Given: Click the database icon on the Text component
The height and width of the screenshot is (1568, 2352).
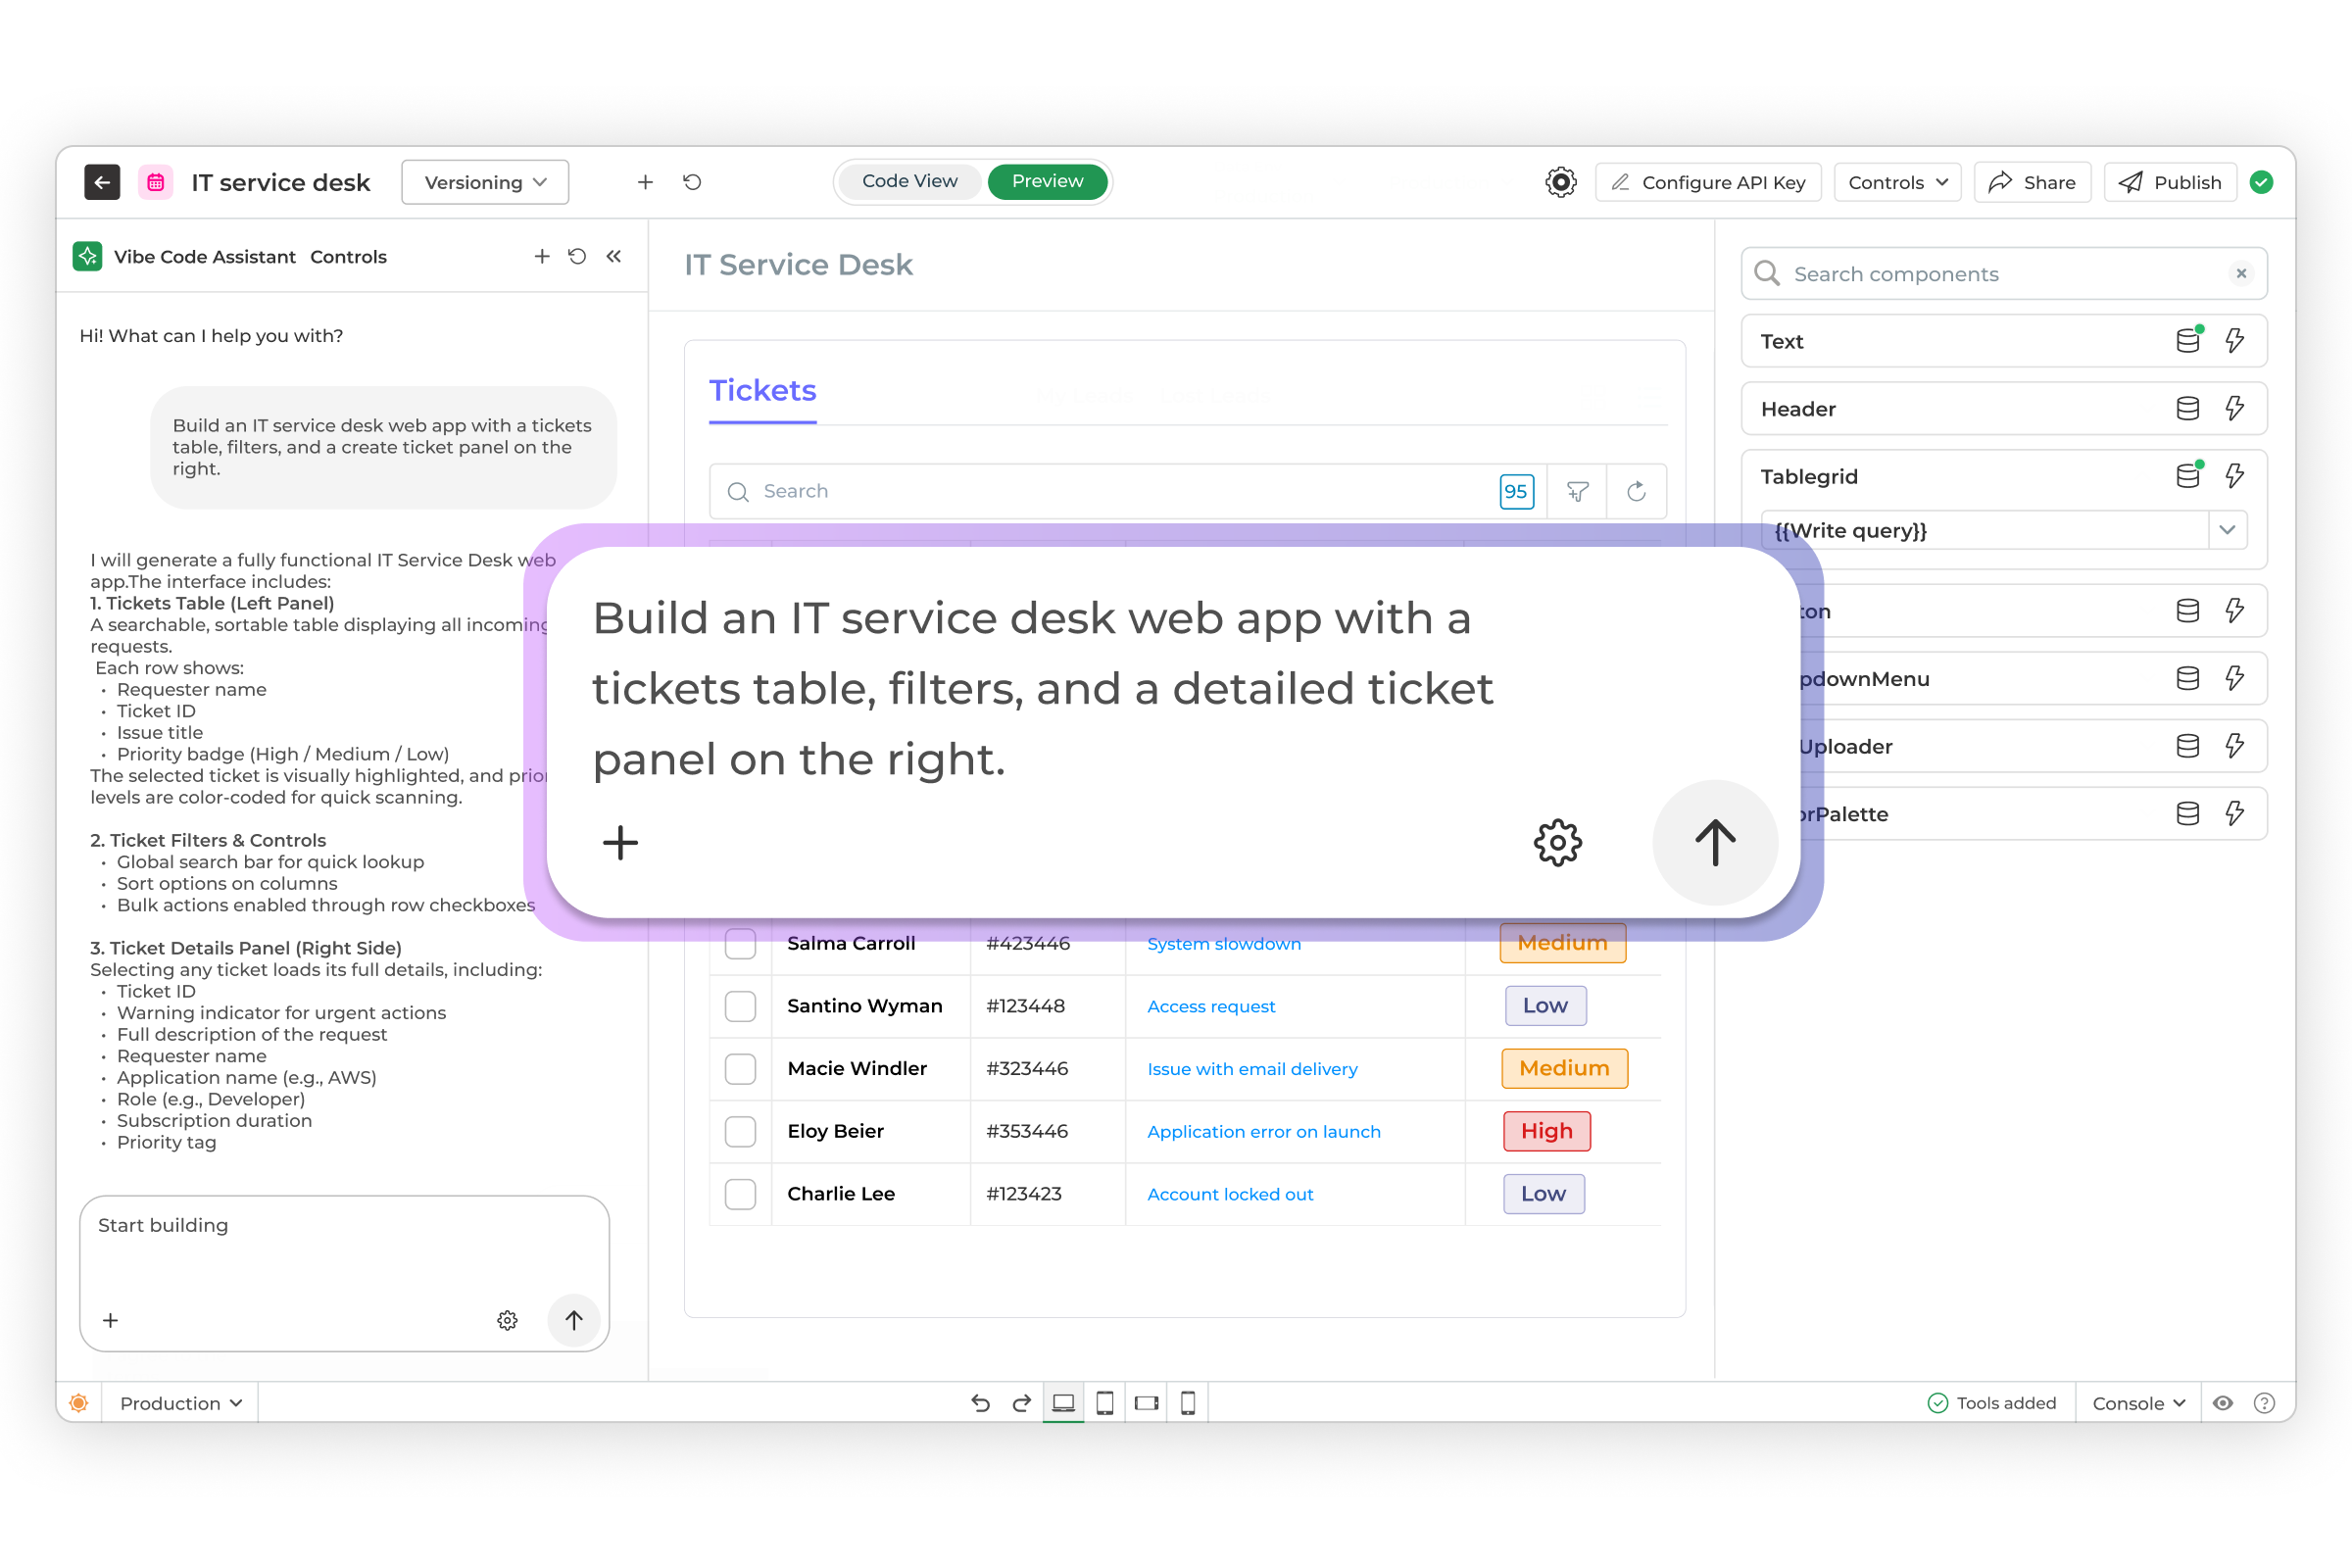Looking at the screenshot, I should click(2187, 341).
